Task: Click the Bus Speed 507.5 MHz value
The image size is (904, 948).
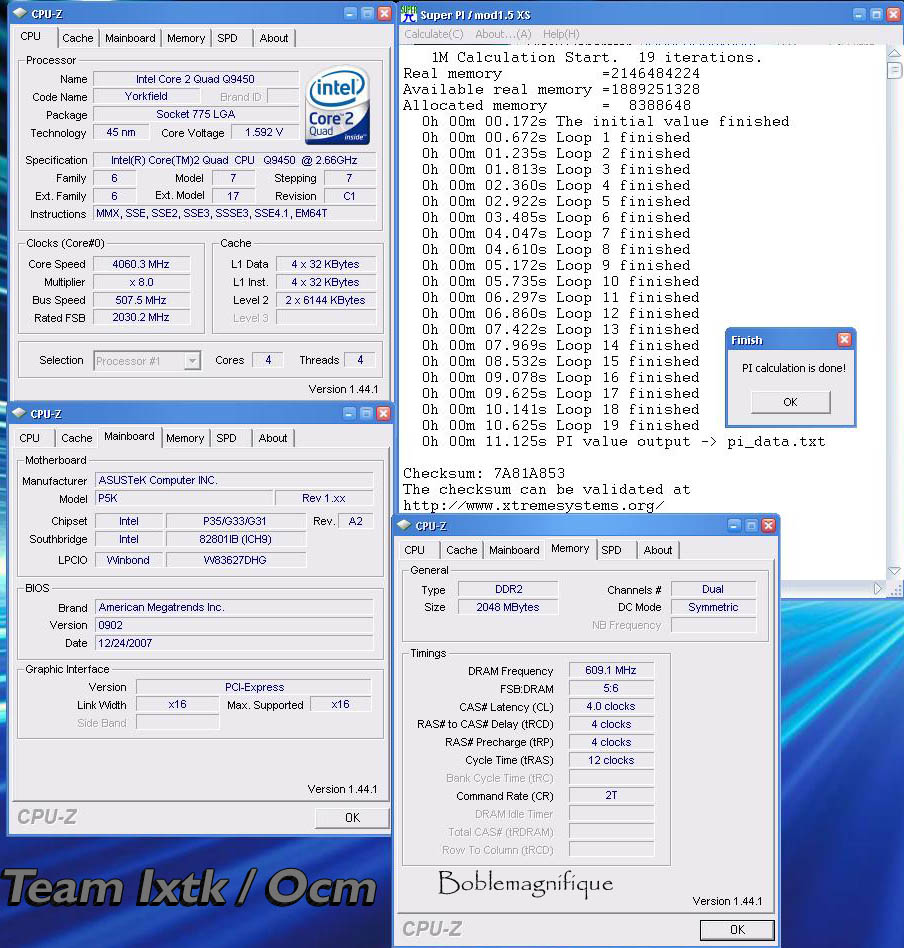Action: [141, 300]
